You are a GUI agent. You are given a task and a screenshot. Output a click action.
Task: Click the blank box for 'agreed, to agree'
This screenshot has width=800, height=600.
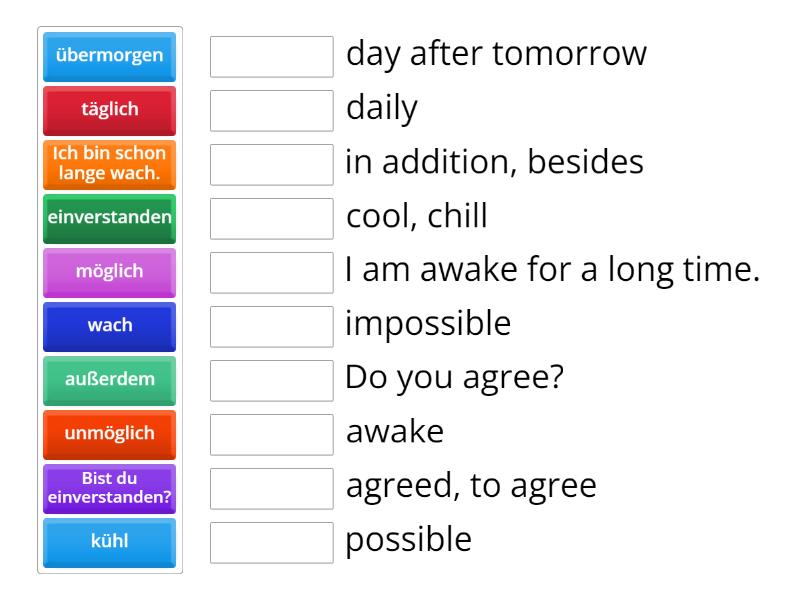272,489
